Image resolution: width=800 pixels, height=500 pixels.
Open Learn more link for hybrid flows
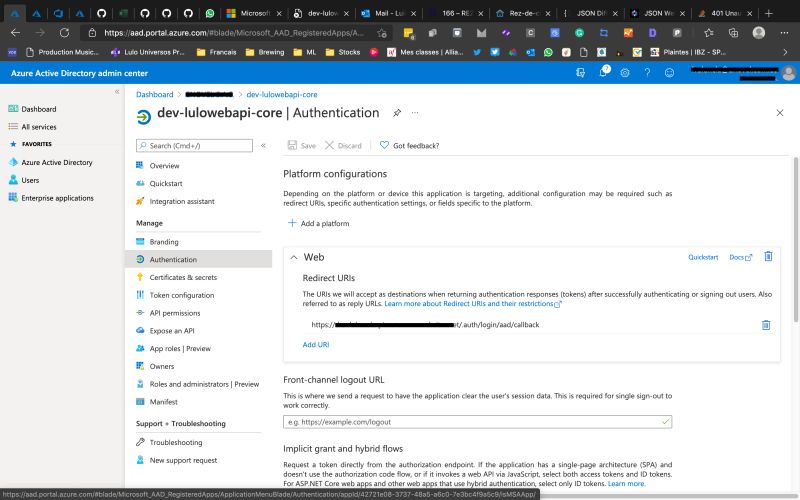point(627,484)
